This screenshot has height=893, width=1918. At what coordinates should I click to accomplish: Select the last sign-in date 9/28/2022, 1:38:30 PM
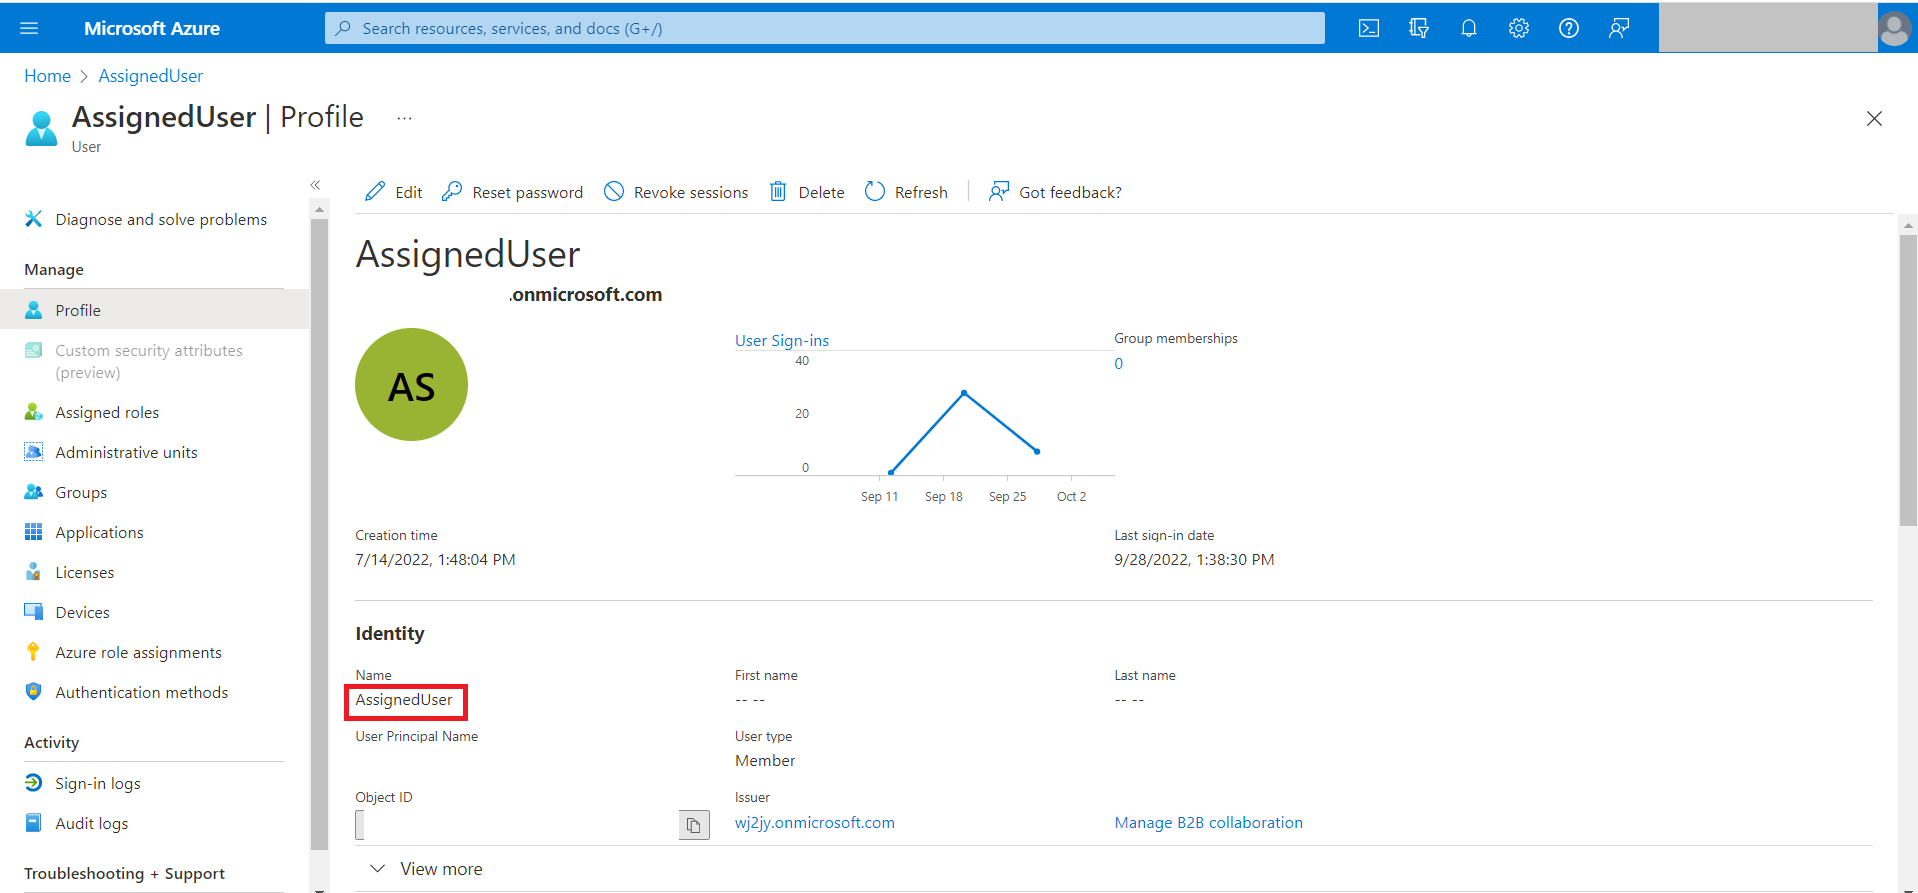pyautogui.click(x=1194, y=559)
